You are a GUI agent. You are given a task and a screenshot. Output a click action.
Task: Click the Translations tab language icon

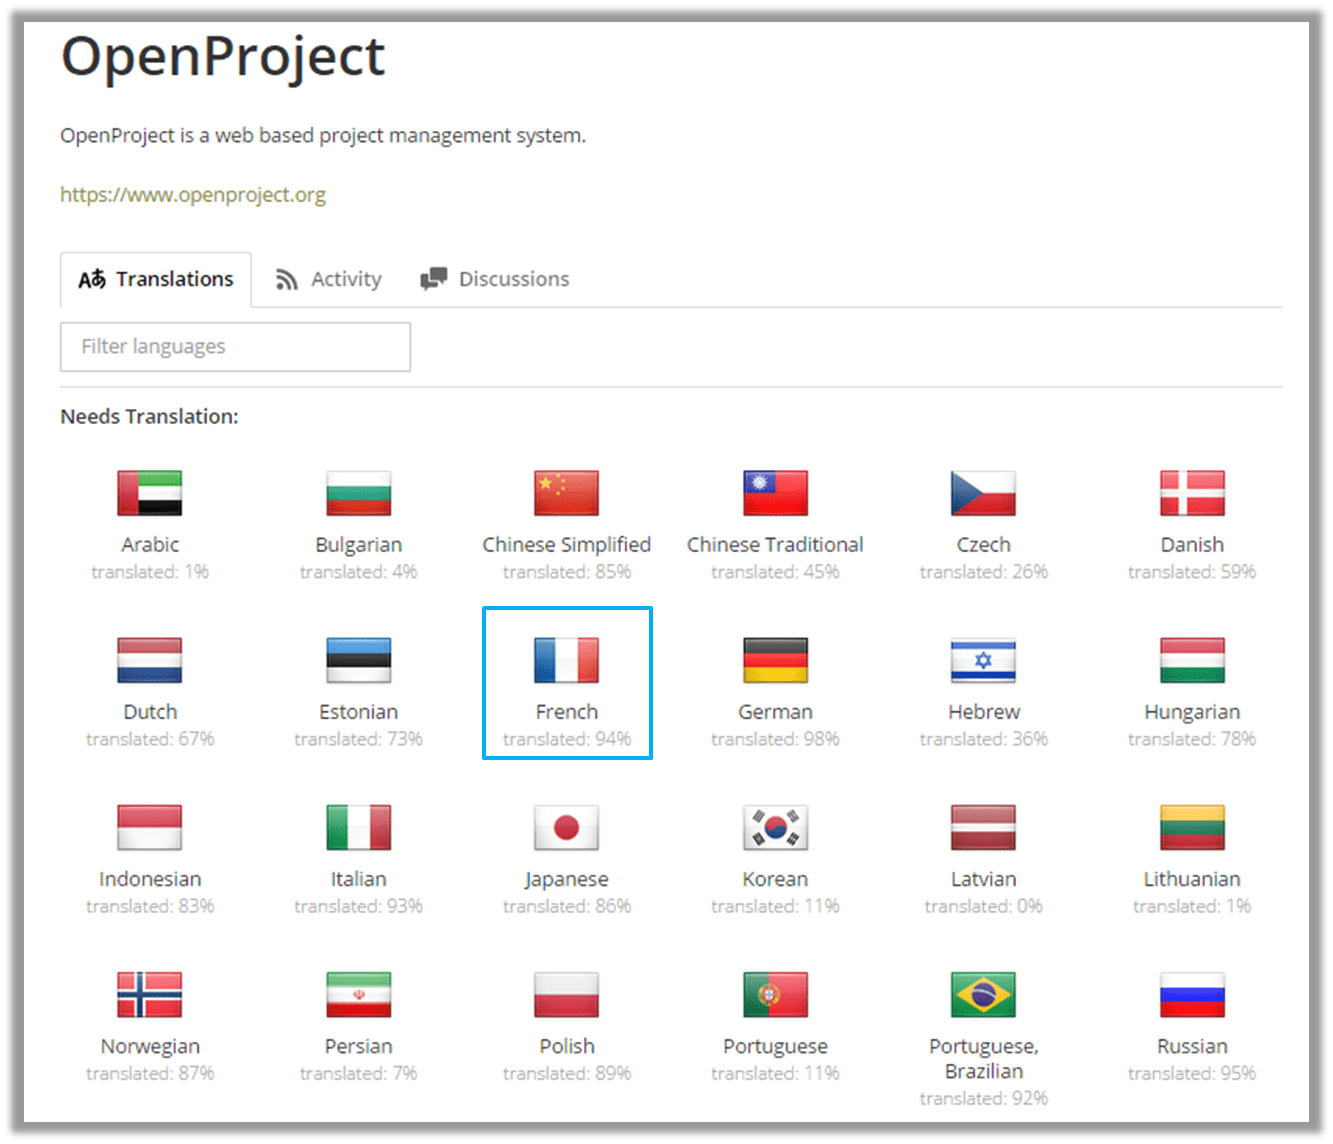click(x=91, y=278)
